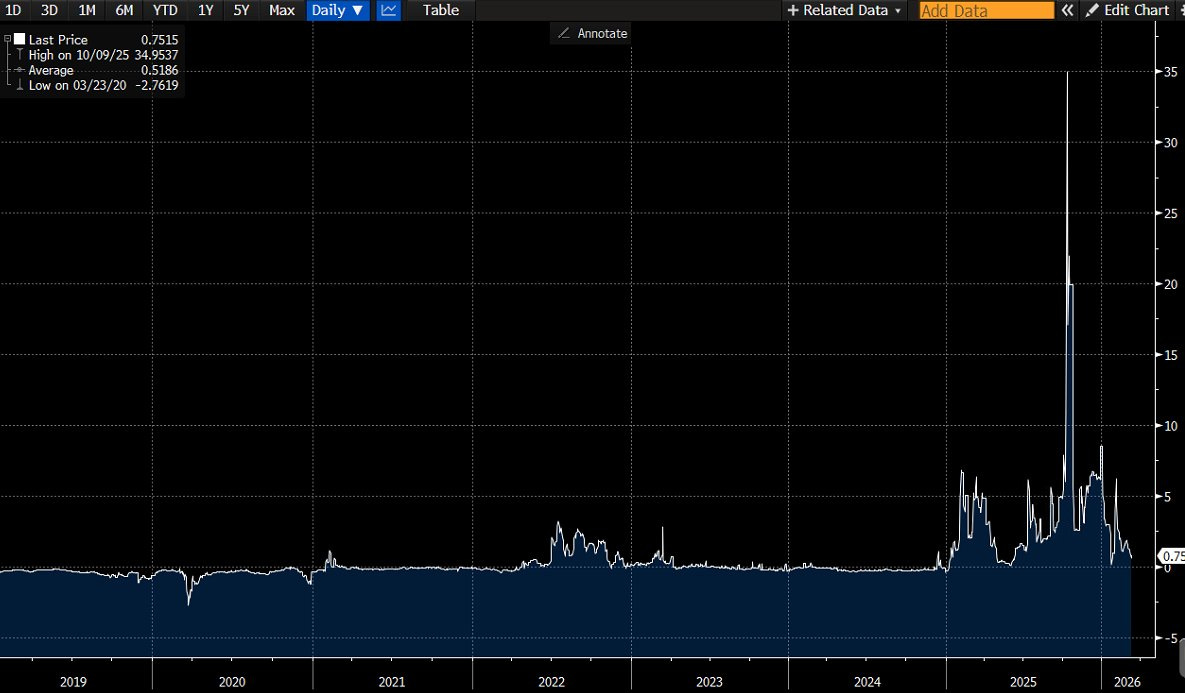Collapse panel with the double-chevron icon
This screenshot has width=1185, height=693.
point(1067,10)
